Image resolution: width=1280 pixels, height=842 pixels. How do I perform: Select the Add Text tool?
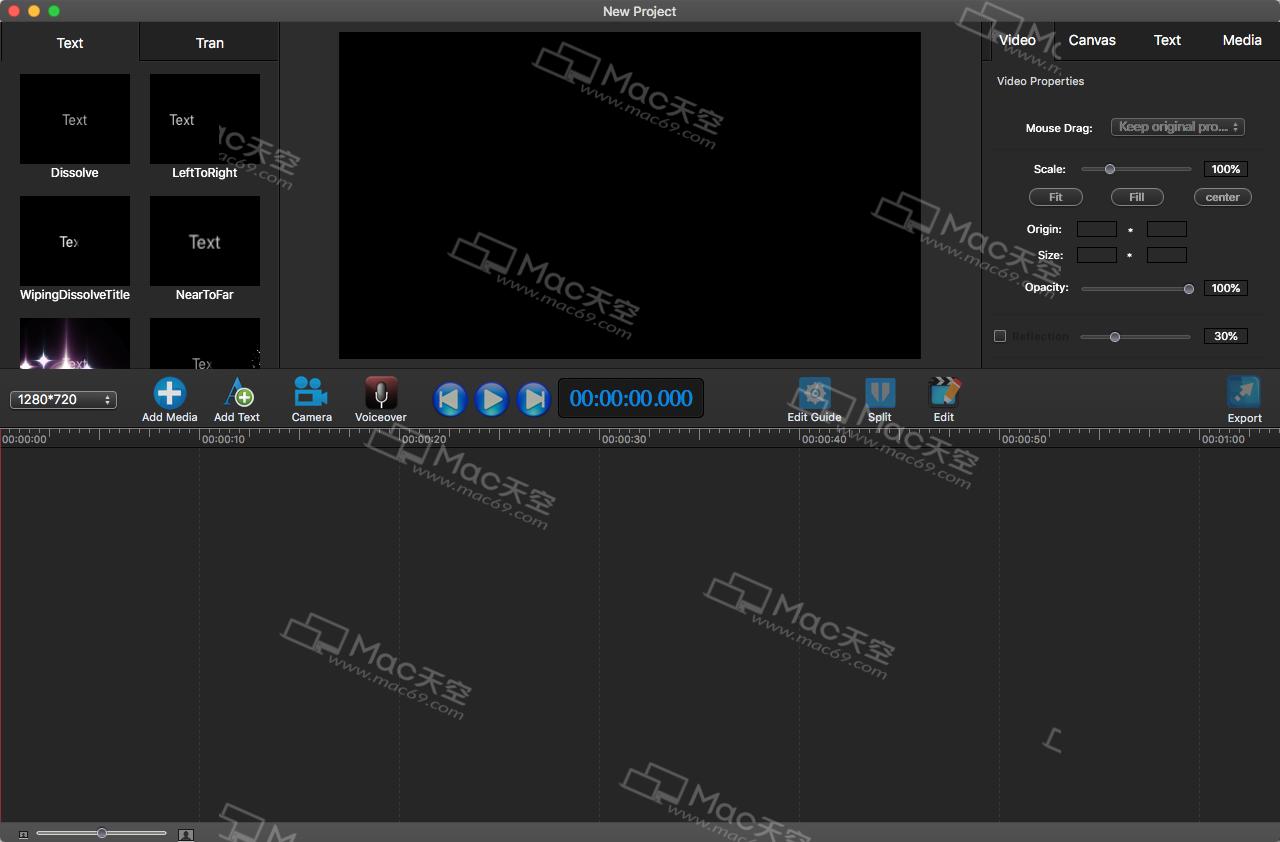coord(236,392)
